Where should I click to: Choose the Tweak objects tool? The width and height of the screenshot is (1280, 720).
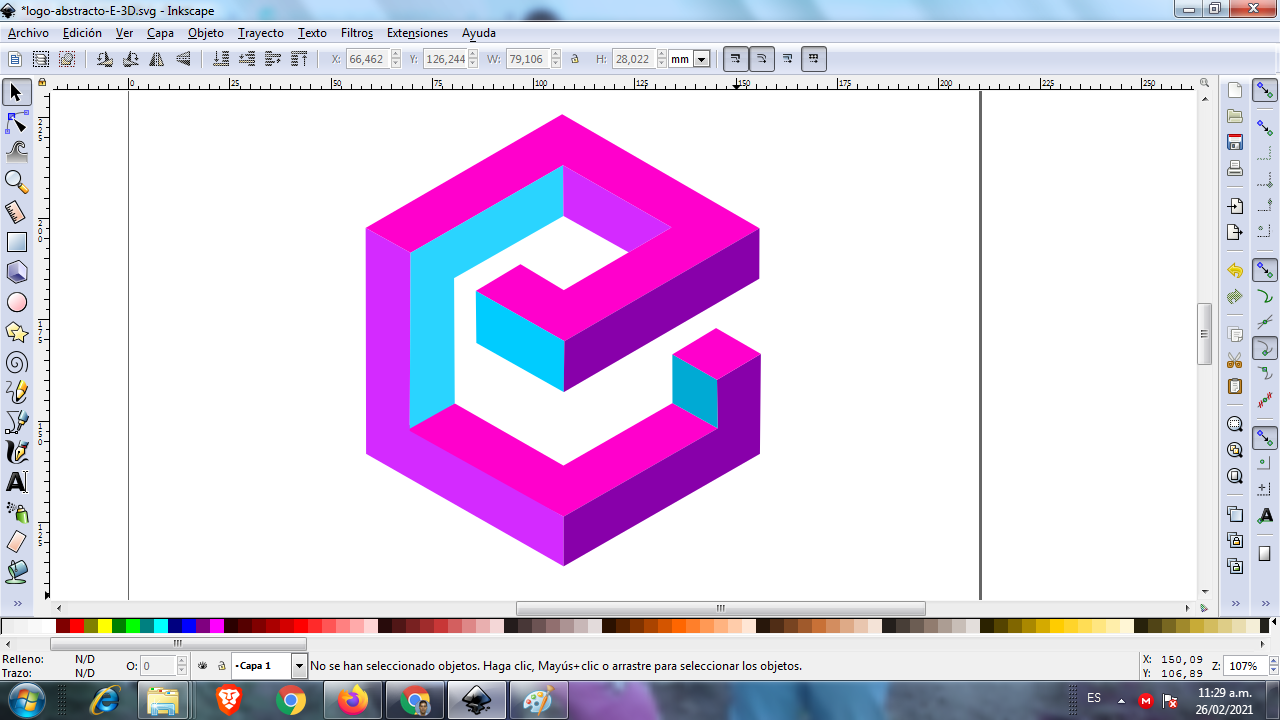[16, 152]
